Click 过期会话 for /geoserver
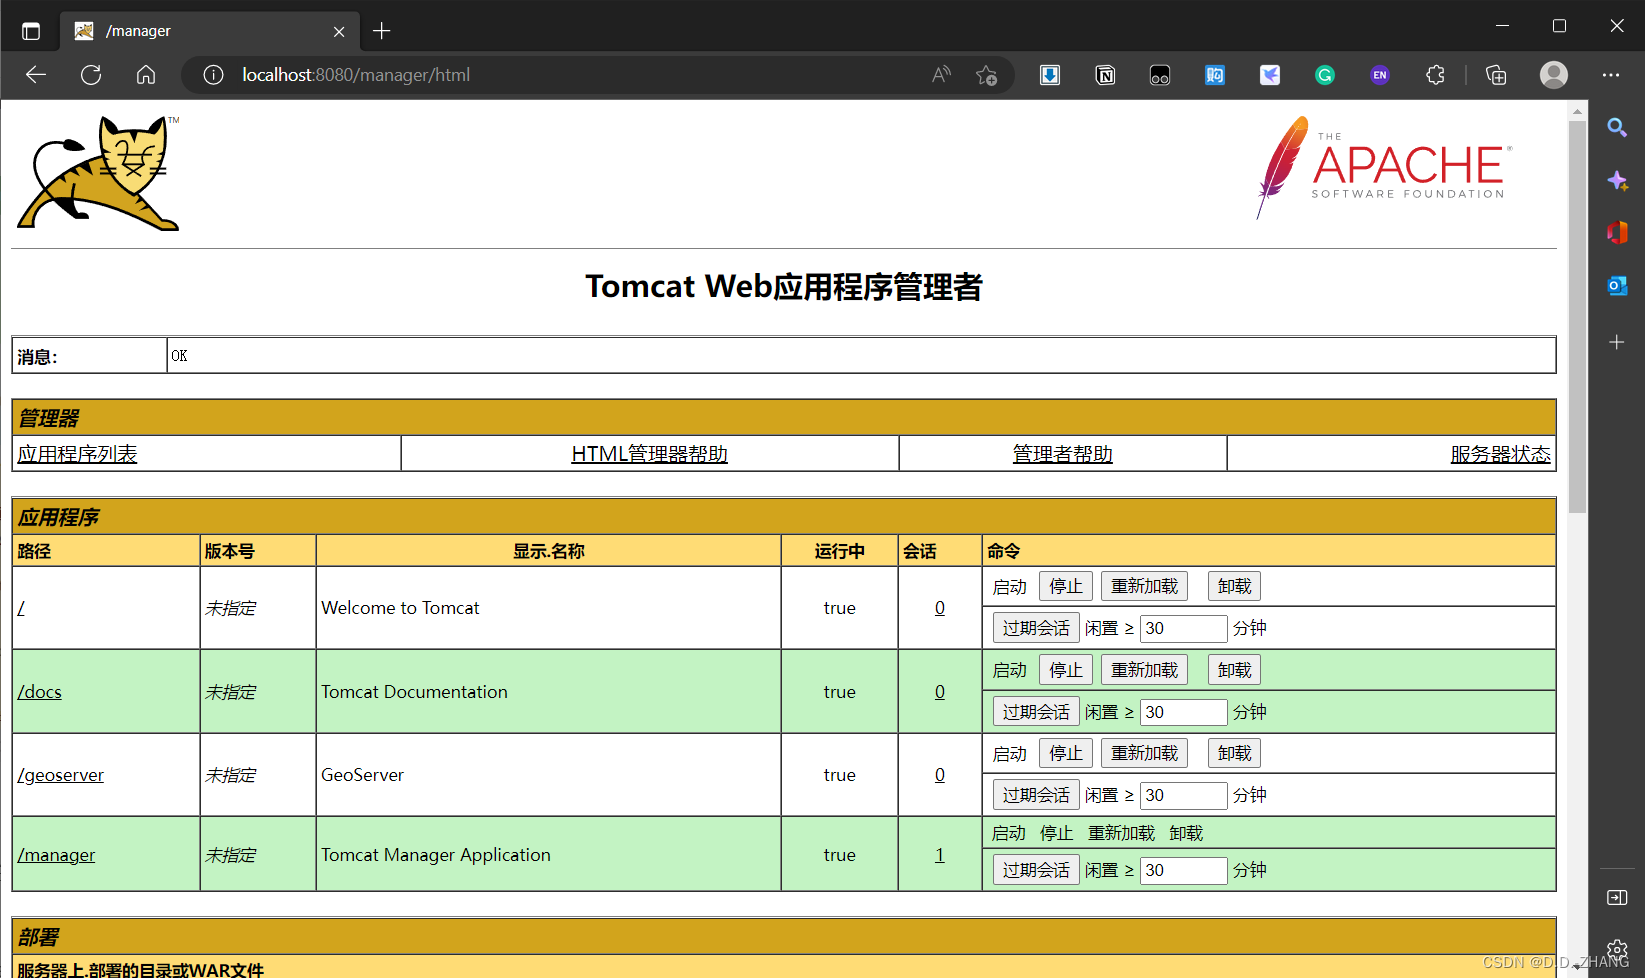This screenshot has width=1645, height=978. click(x=1036, y=795)
